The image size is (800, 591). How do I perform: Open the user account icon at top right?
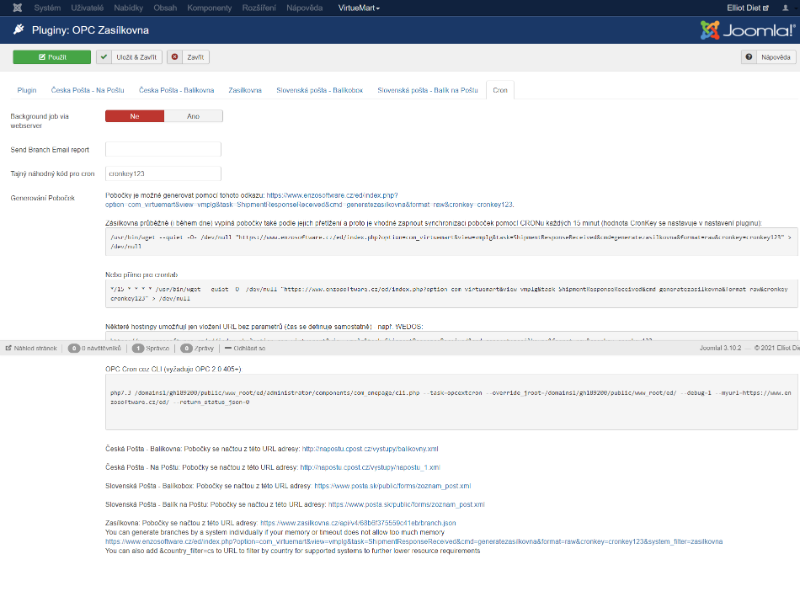point(785,8)
